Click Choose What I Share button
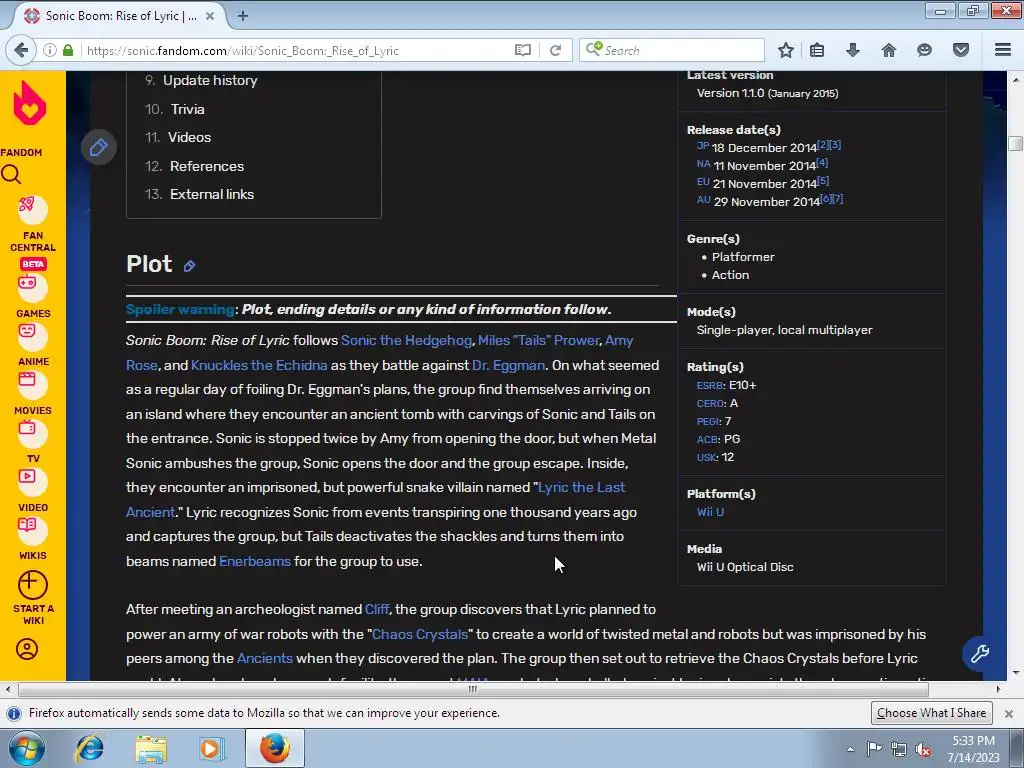This screenshot has width=1024, height=768. 931,712
